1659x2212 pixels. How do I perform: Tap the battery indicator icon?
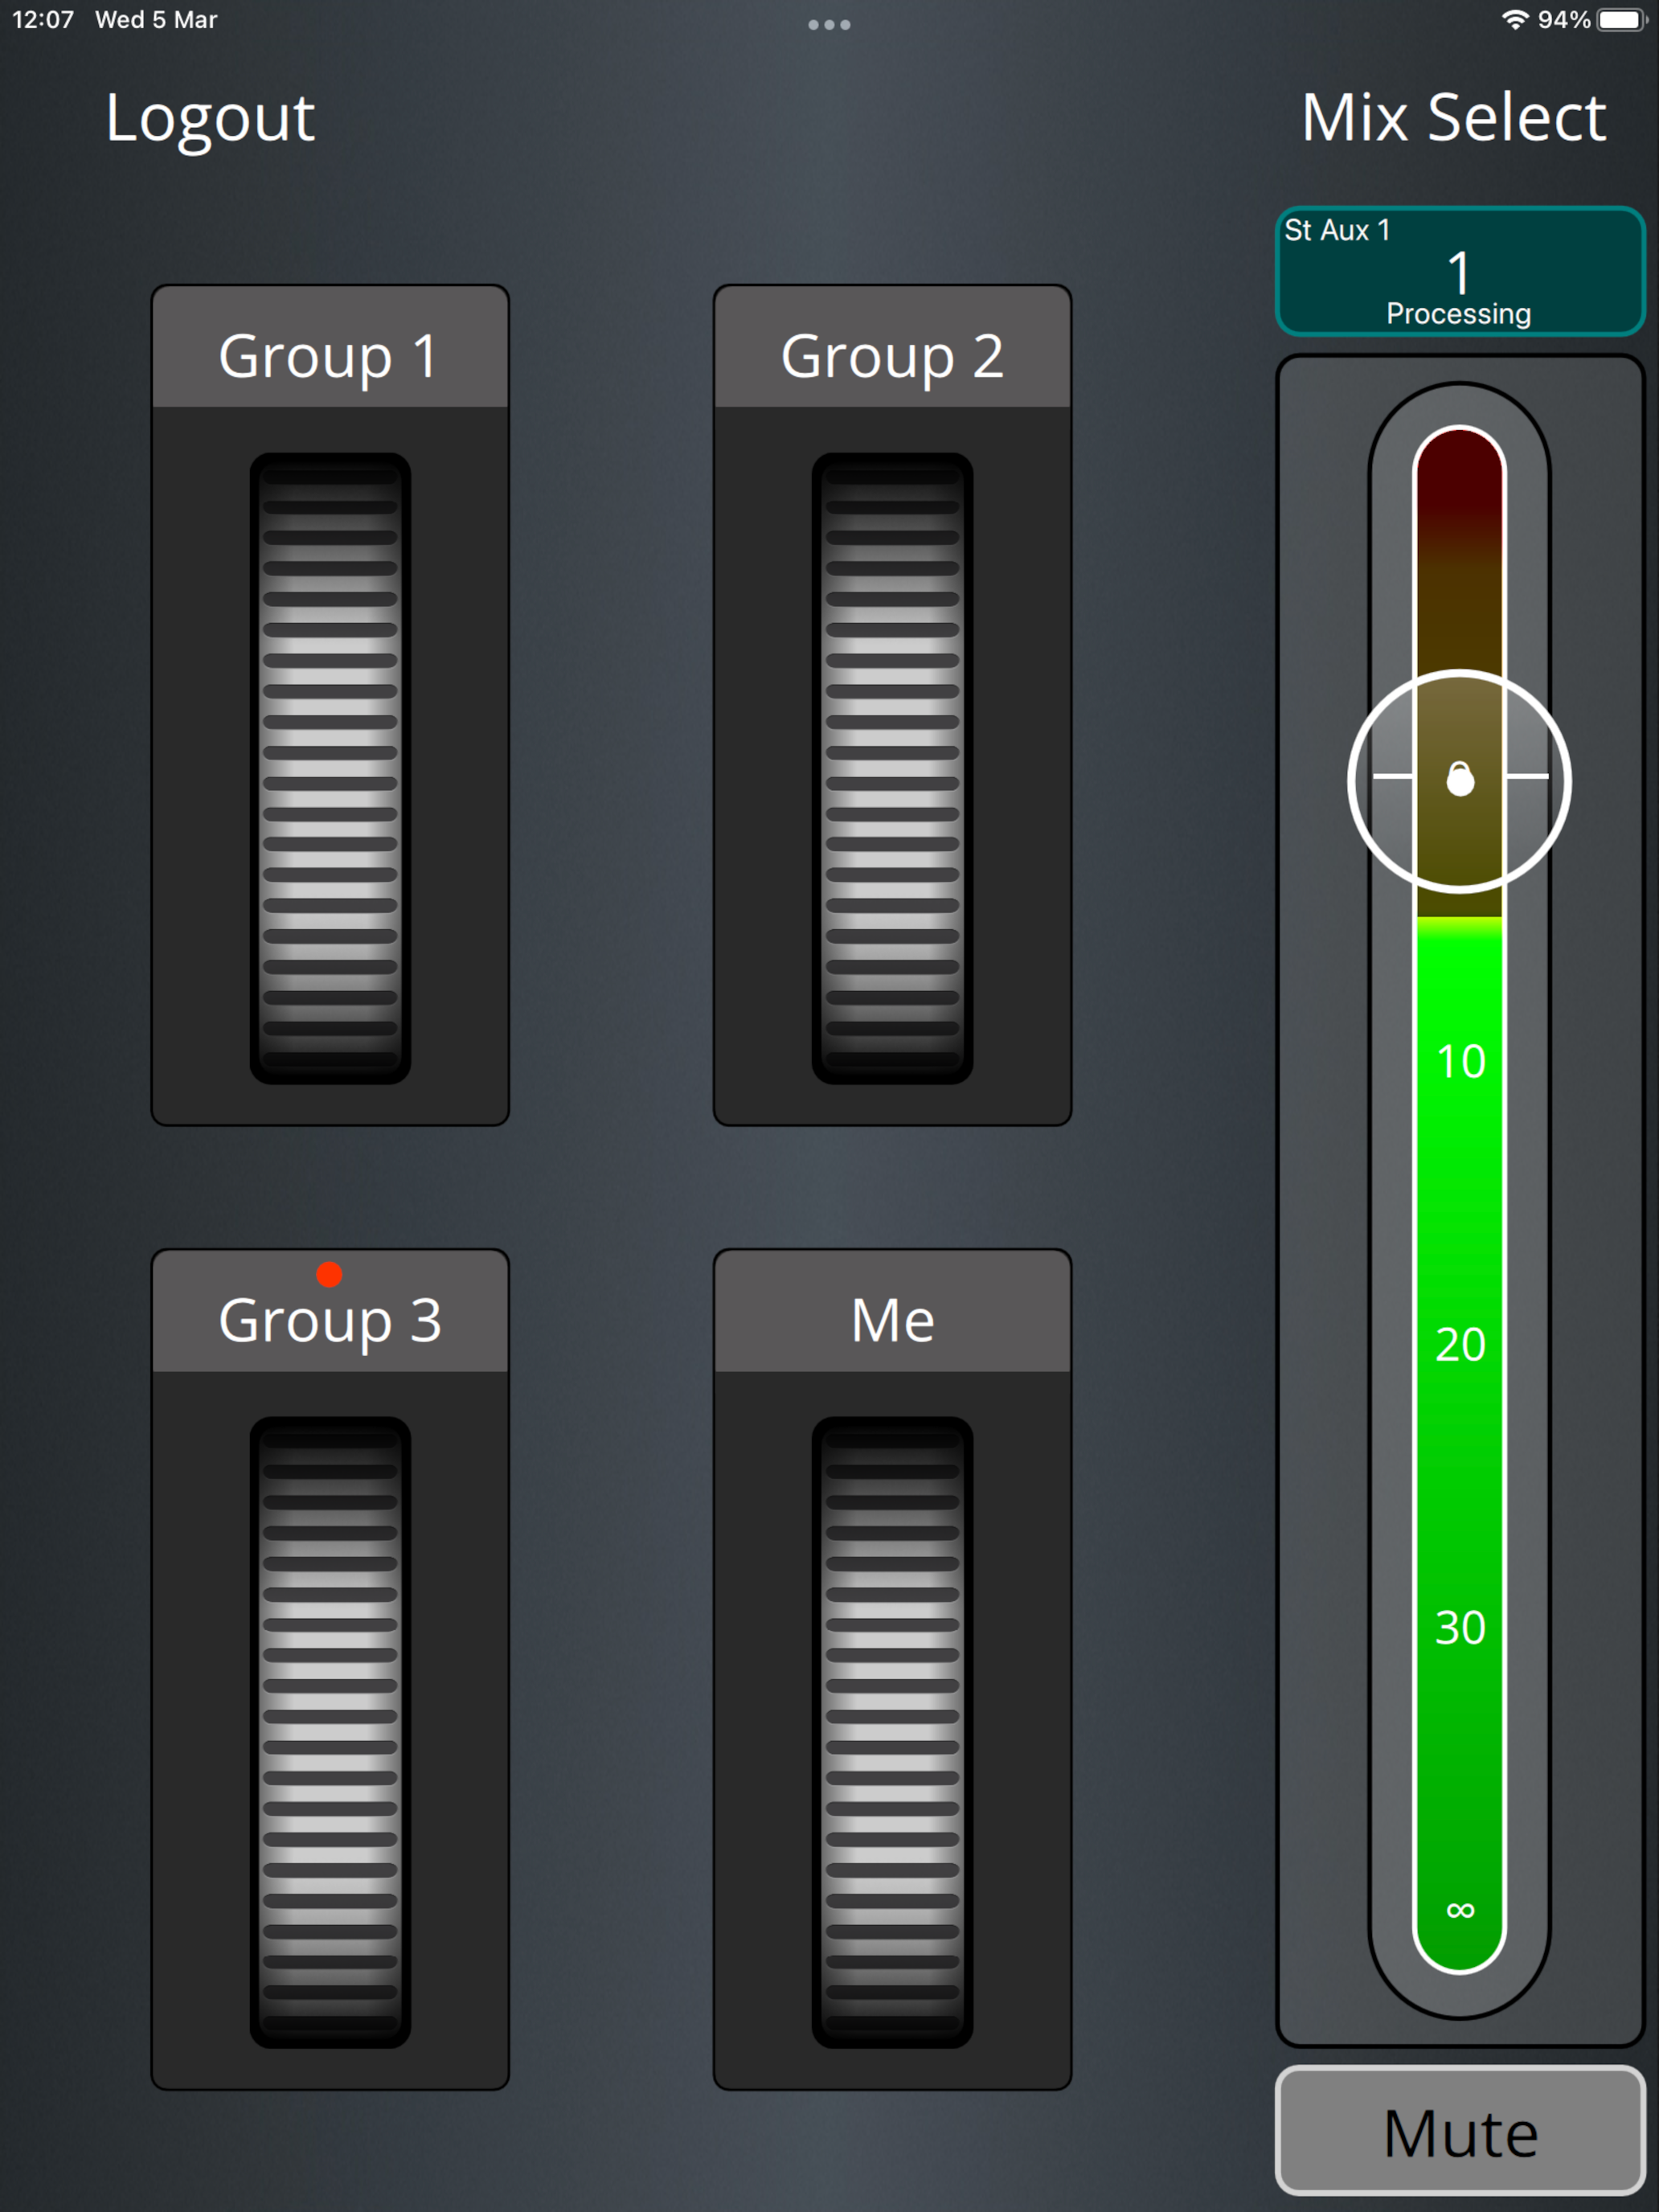(1621, 20)
